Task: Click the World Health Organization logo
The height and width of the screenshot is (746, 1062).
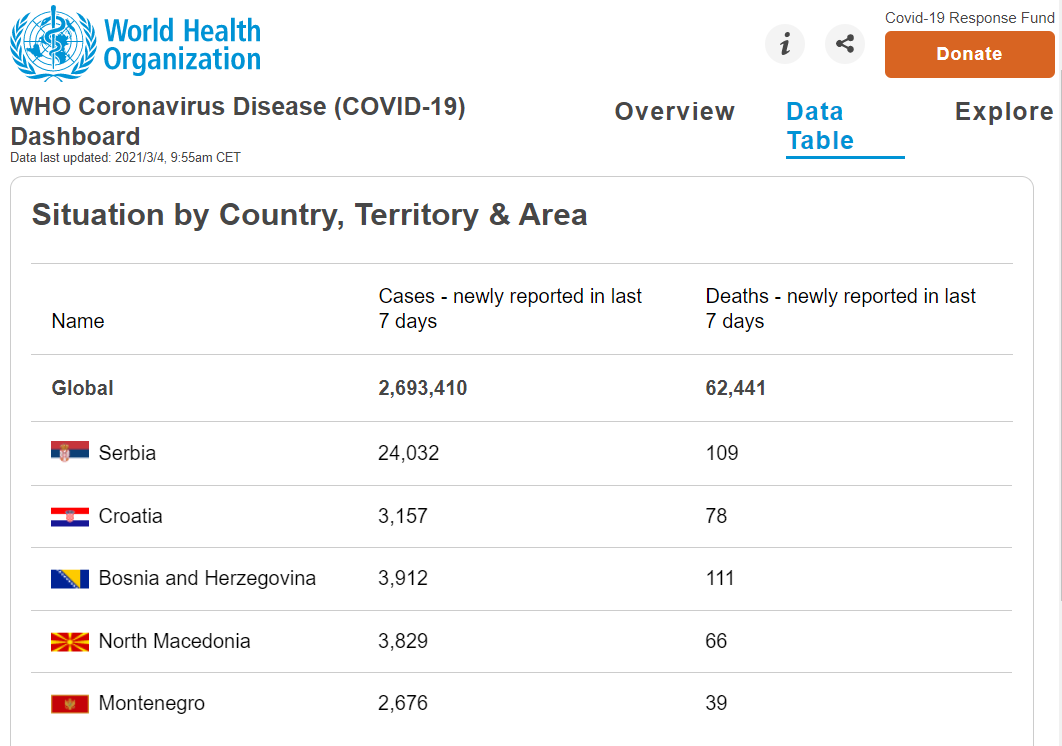Action: tap(135, 43)
